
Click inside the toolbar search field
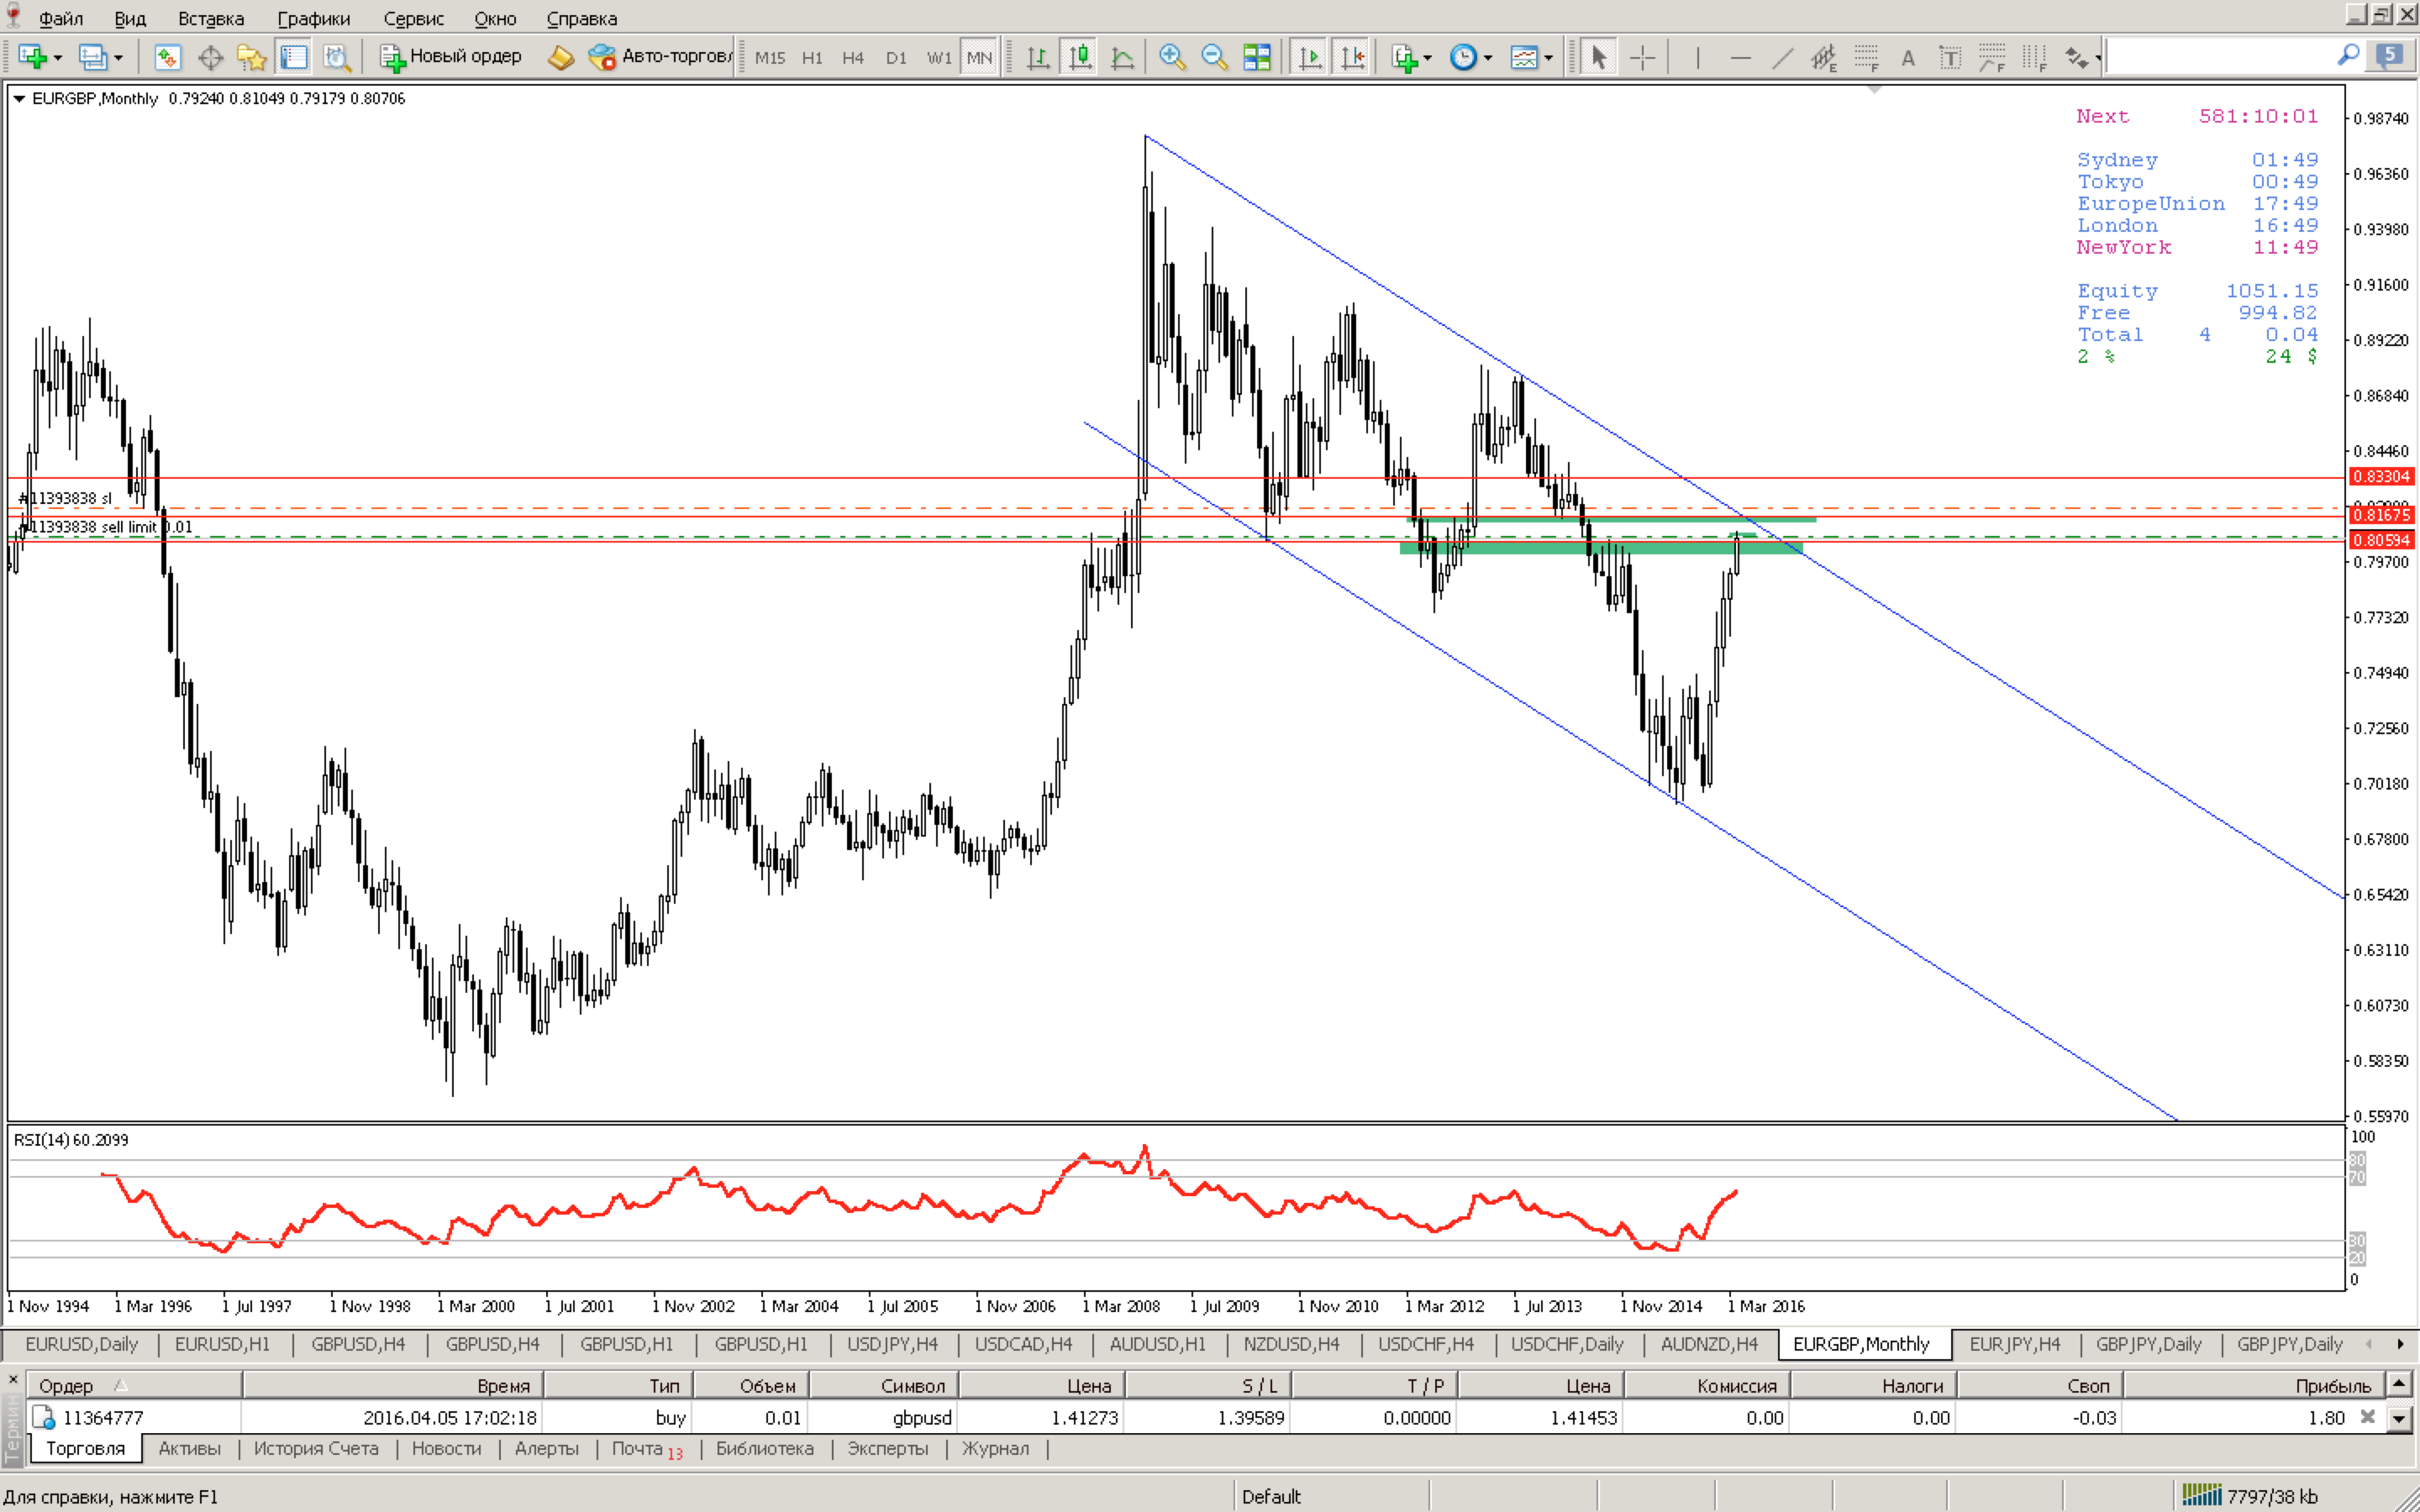coord(2222,56)
